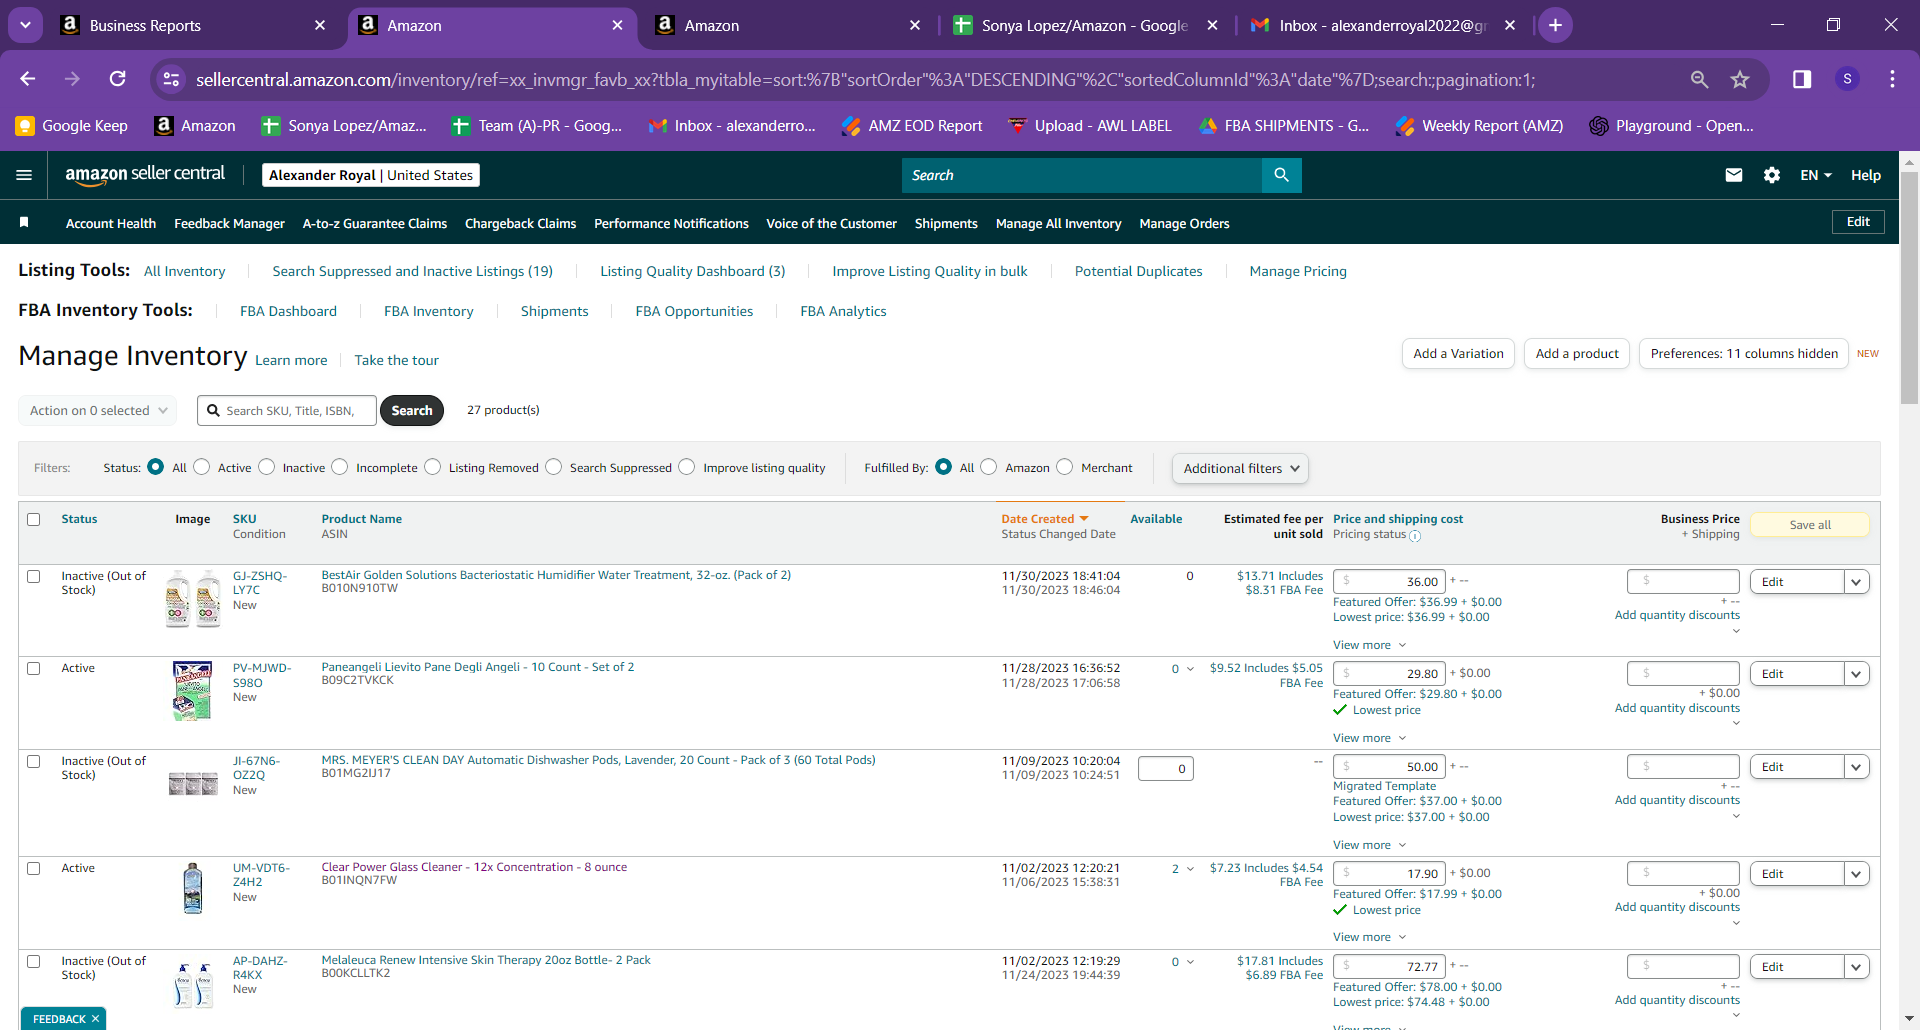Open the Playground - OpenAI bookmark

click(1671, 126)
